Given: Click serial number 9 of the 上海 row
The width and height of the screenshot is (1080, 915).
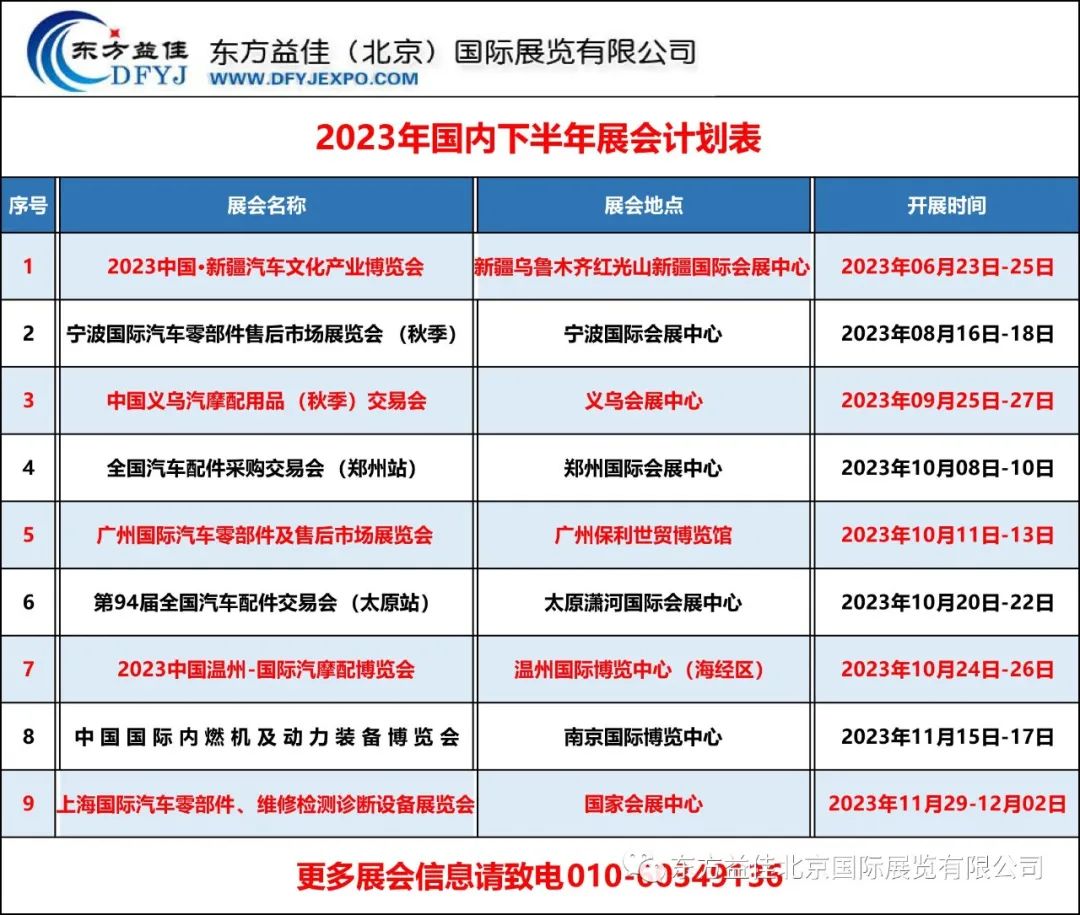Looking at the screenshot, I should [x=28, y=803].
